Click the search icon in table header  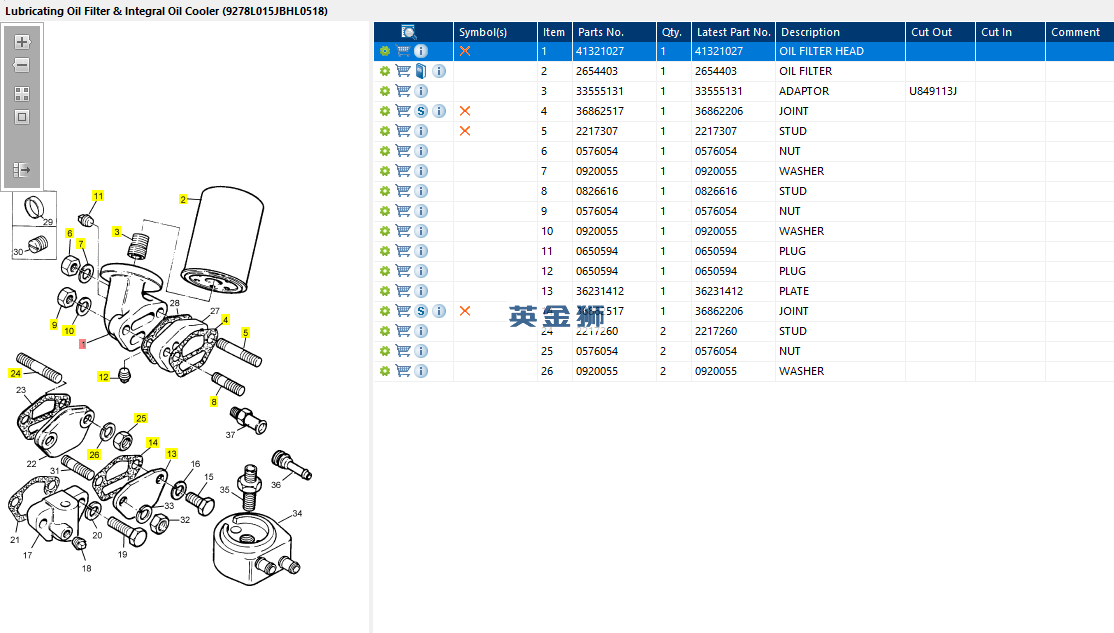click(x=409, y=32)
